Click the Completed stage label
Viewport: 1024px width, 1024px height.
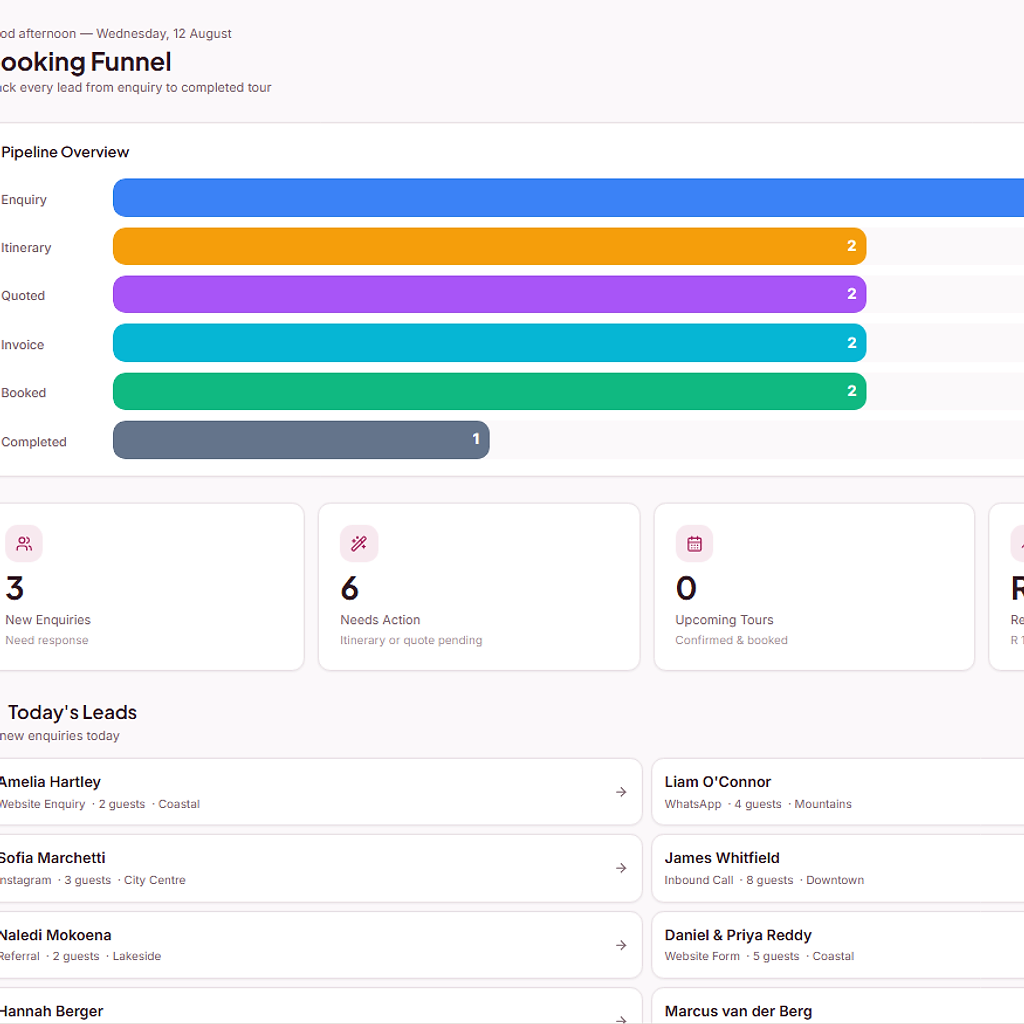point(34,441)
